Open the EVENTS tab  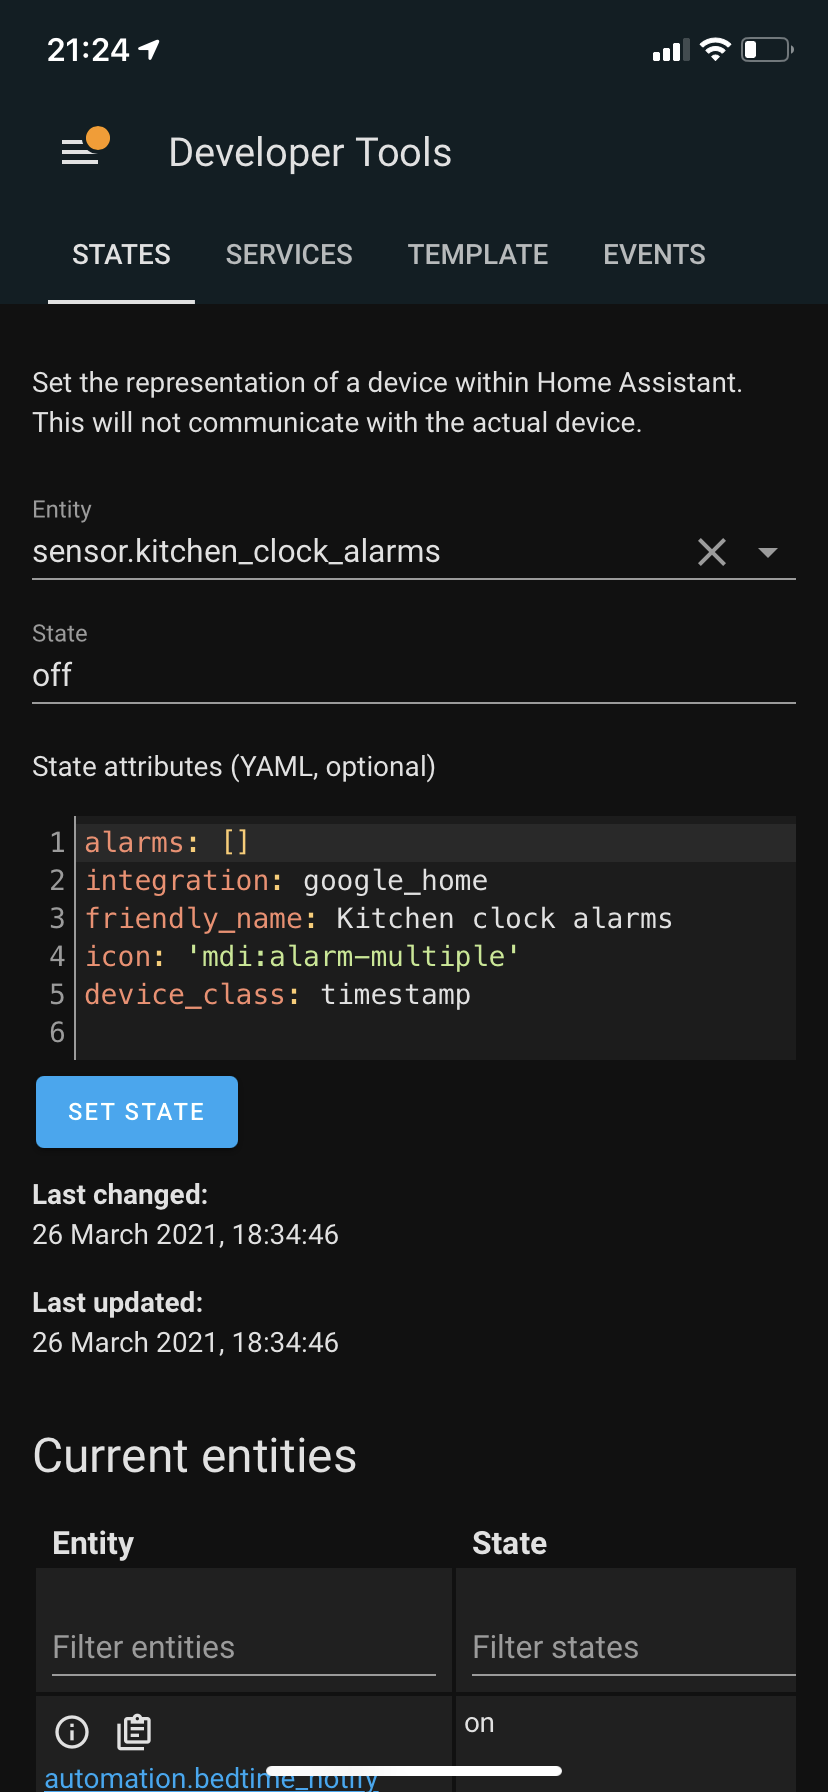tap(654, 254)
